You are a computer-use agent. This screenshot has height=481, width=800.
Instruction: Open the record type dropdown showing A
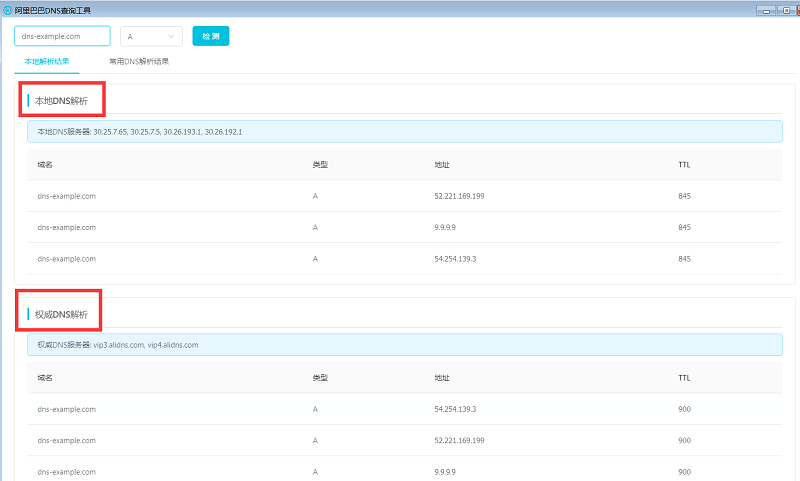151,36
